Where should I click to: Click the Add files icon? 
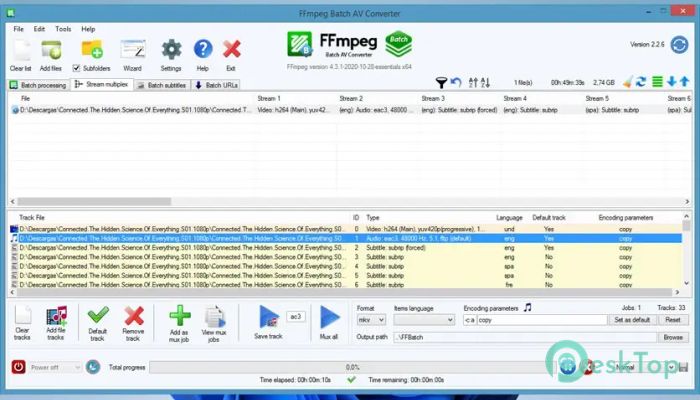(51, 50)
